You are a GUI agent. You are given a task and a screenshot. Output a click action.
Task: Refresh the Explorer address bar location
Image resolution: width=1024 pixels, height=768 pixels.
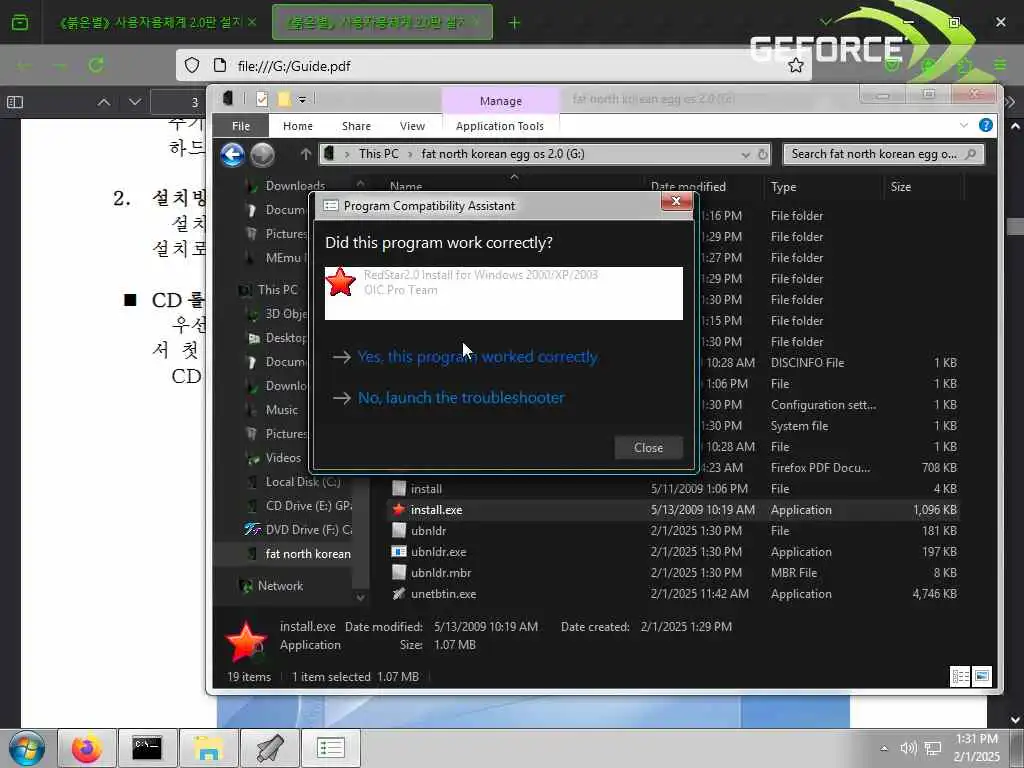pos(762,155)
